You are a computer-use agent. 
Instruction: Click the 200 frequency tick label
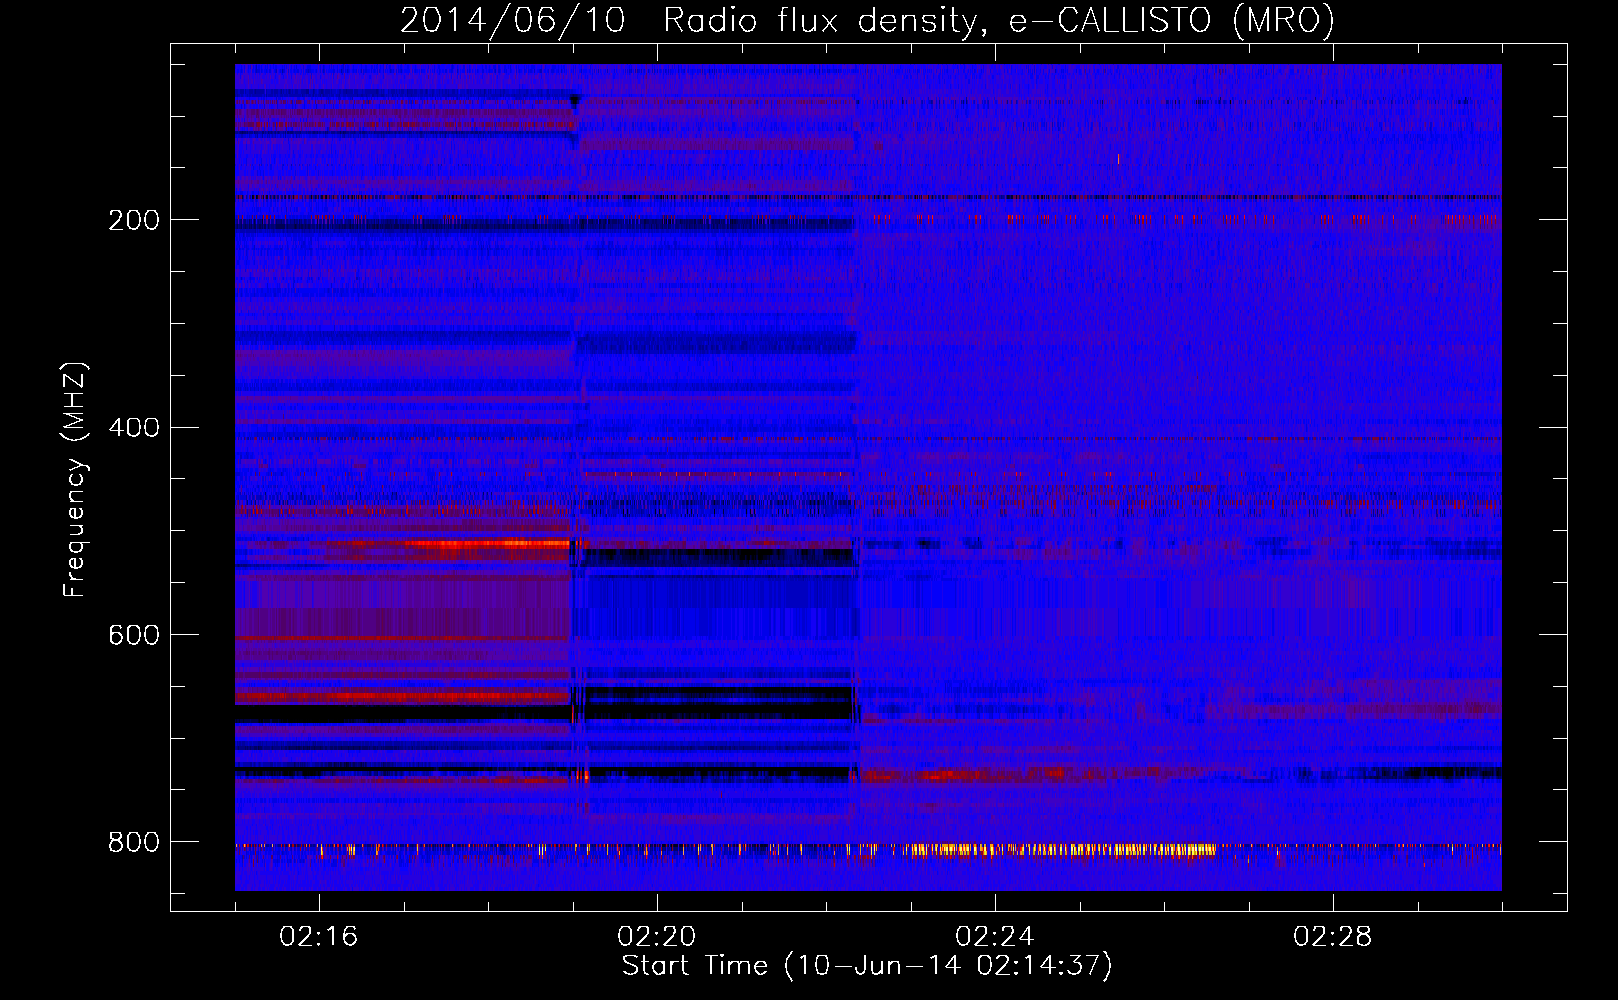click(x=134, y=220)
